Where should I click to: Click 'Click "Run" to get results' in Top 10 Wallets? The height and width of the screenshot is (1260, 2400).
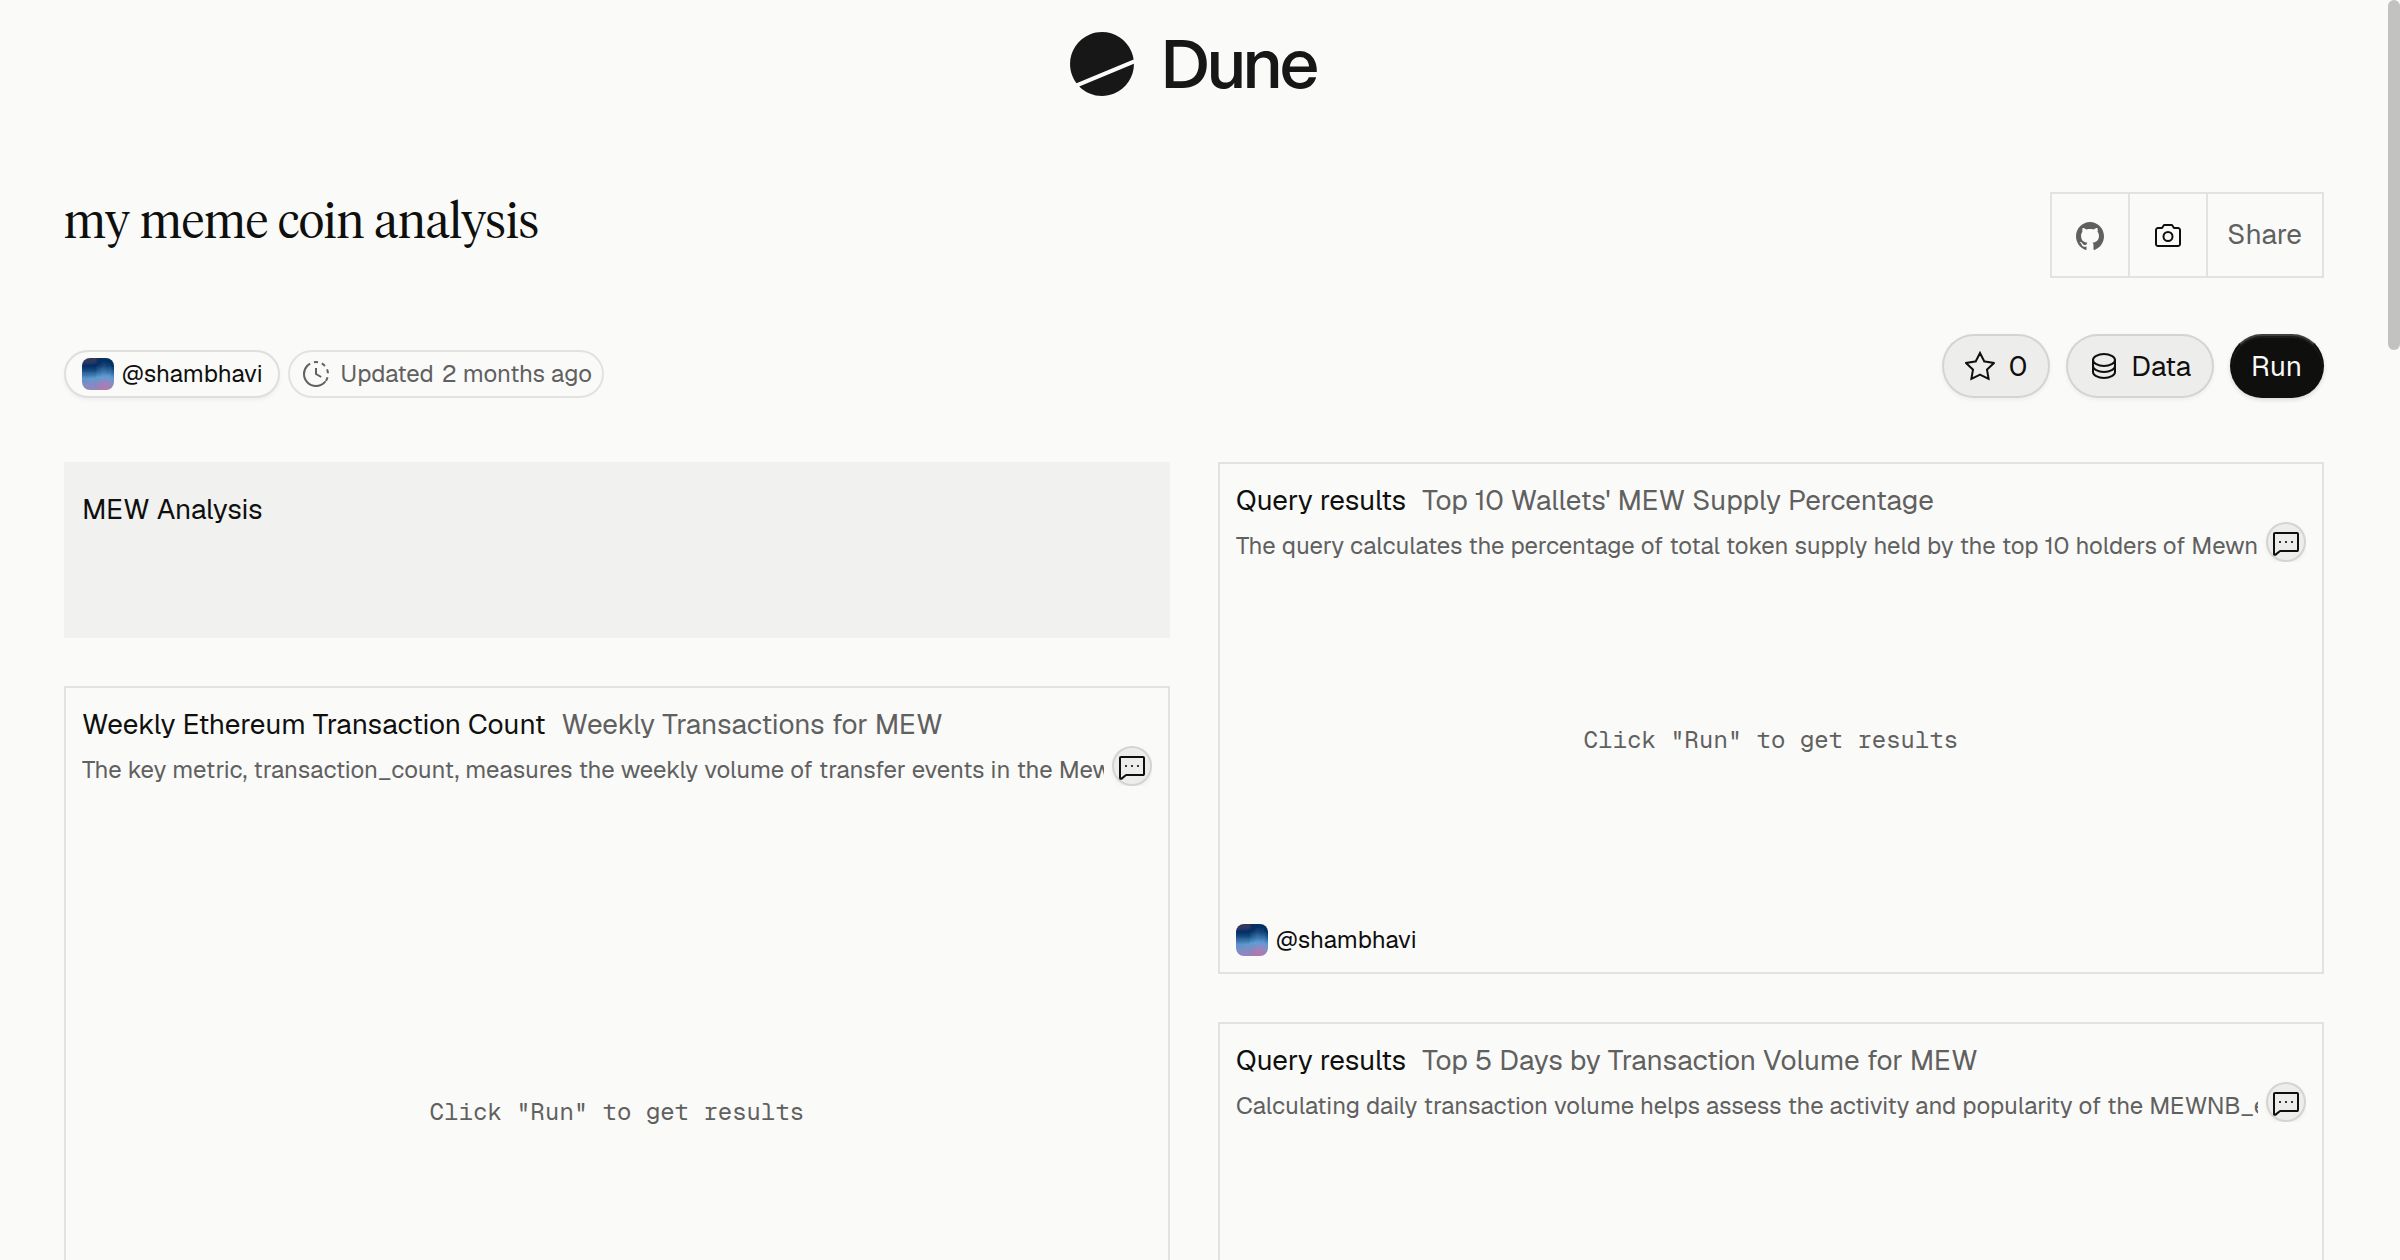click(x=1770, y=740)
